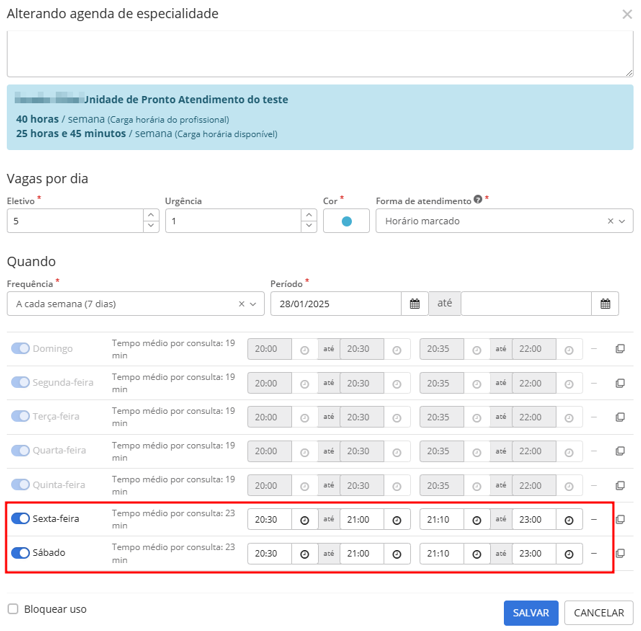The image size is (641, 631).
Task: Copy Sábado schedule using copy icon
Action: (620, 553)
